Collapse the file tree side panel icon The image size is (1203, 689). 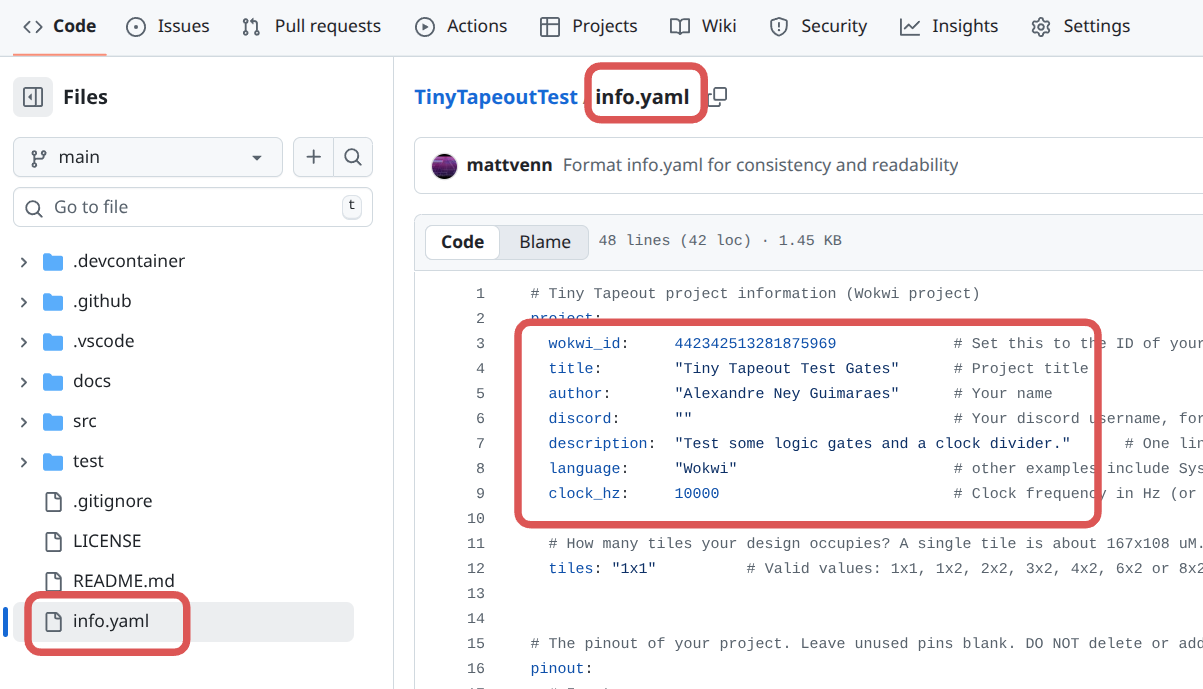point(33,97)
